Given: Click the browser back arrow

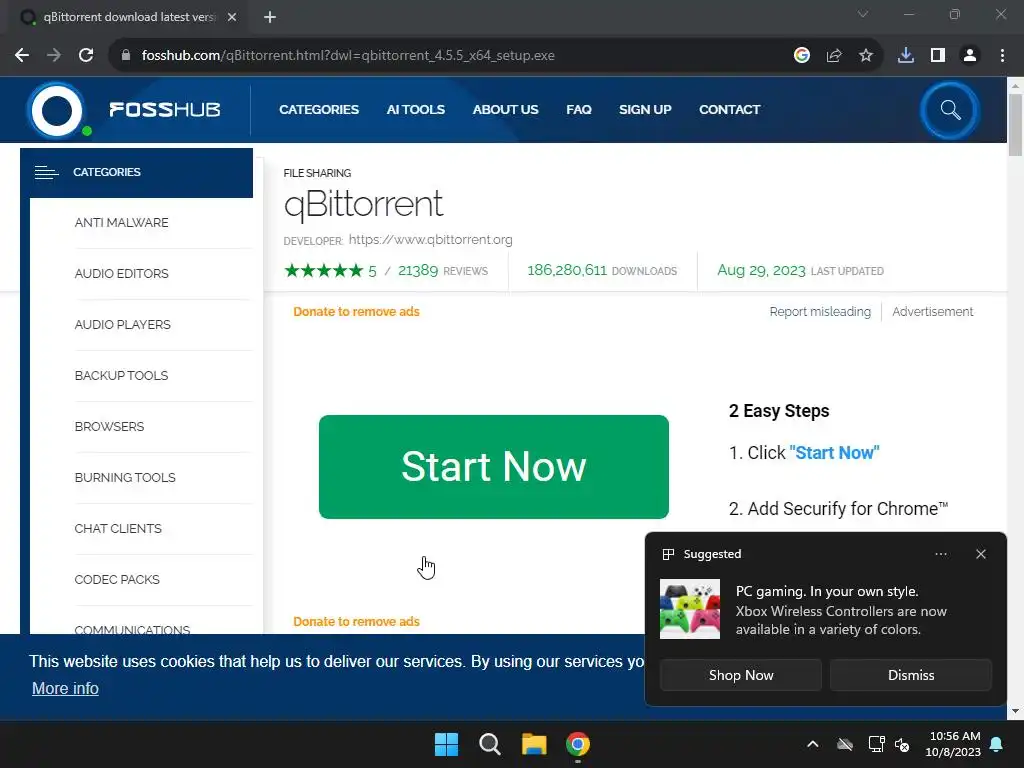Looking at the screenshot, I should pyautogui.click(x=22, y=56).
